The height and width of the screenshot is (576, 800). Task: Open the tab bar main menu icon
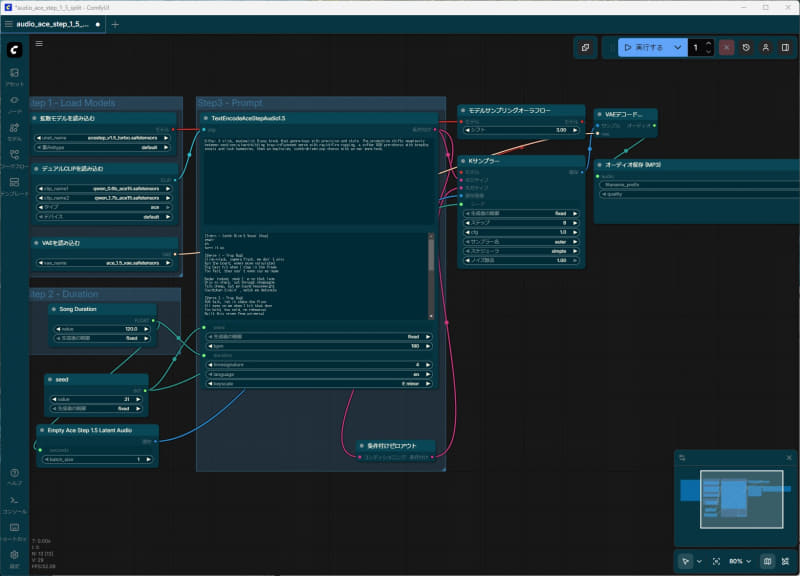(9, 24)
